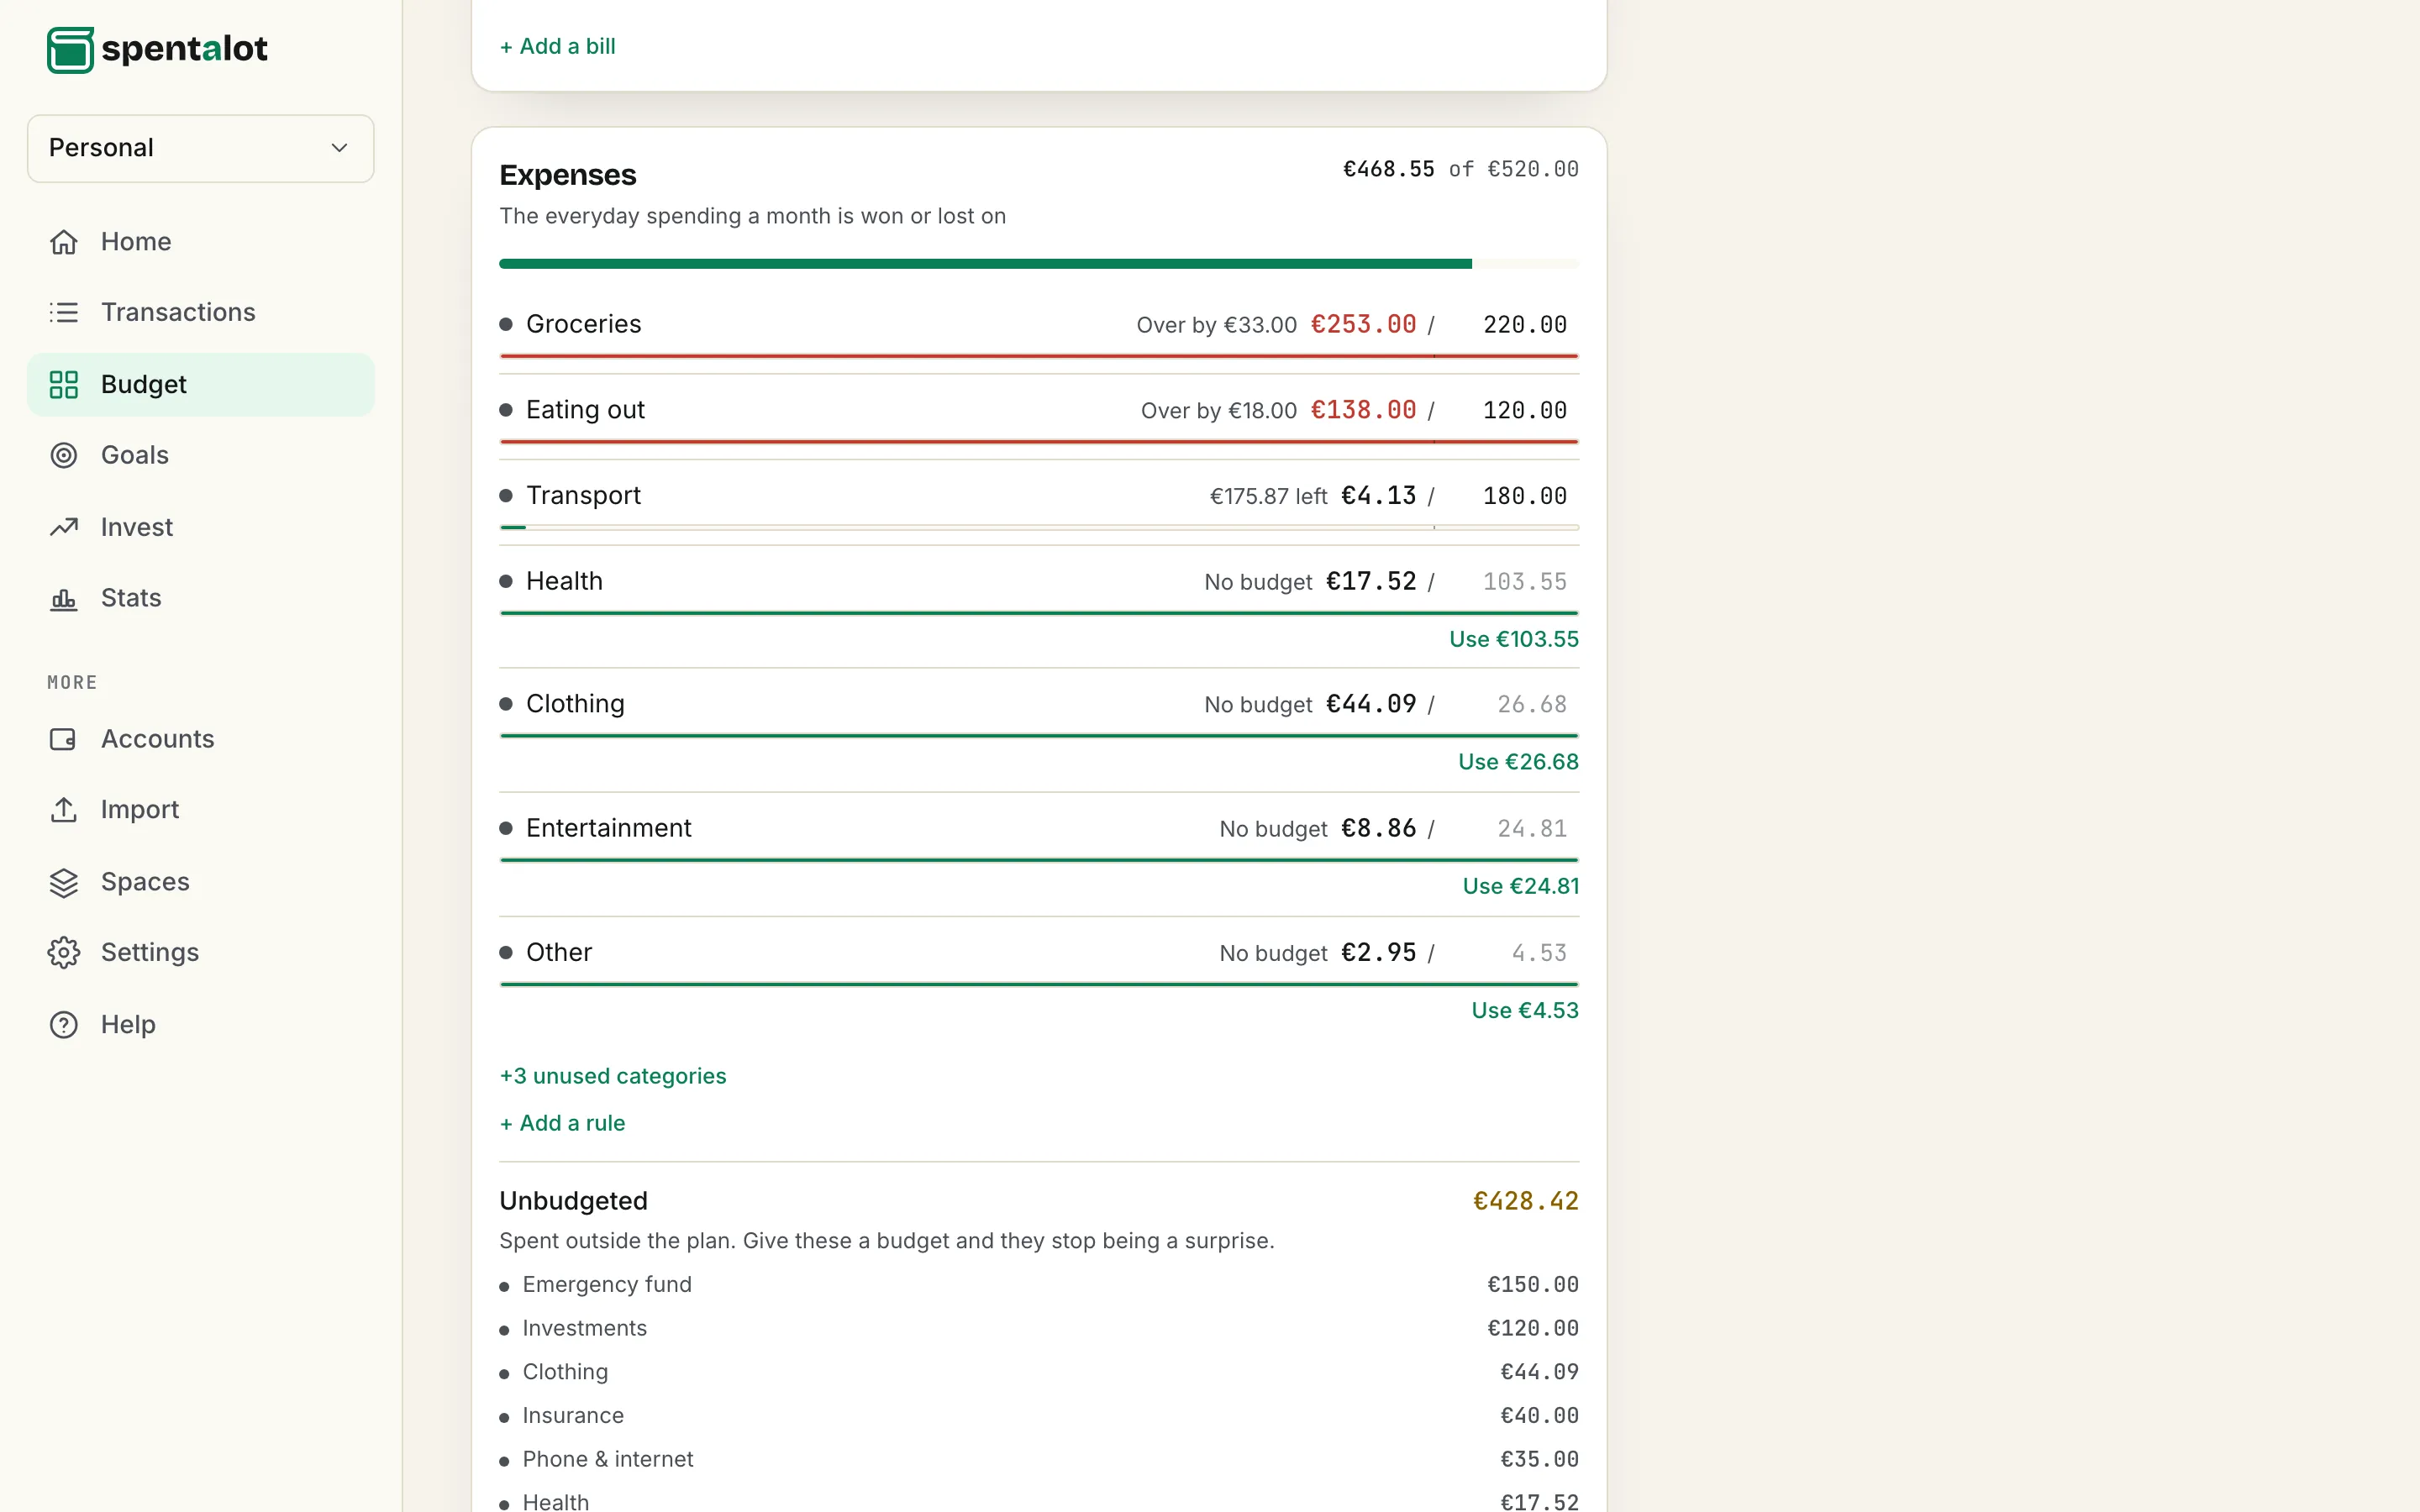The image size is (2420, 1512).
Task: Apply the Use €26.68 suggestion for Clothing
Action: (x=1518, y=762)
